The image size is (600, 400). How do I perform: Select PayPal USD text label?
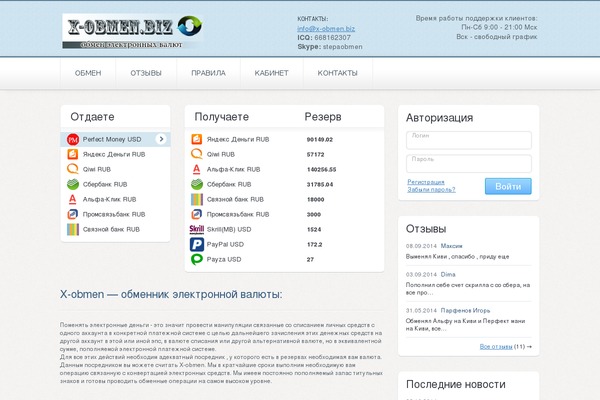click(x=225, y=244)
